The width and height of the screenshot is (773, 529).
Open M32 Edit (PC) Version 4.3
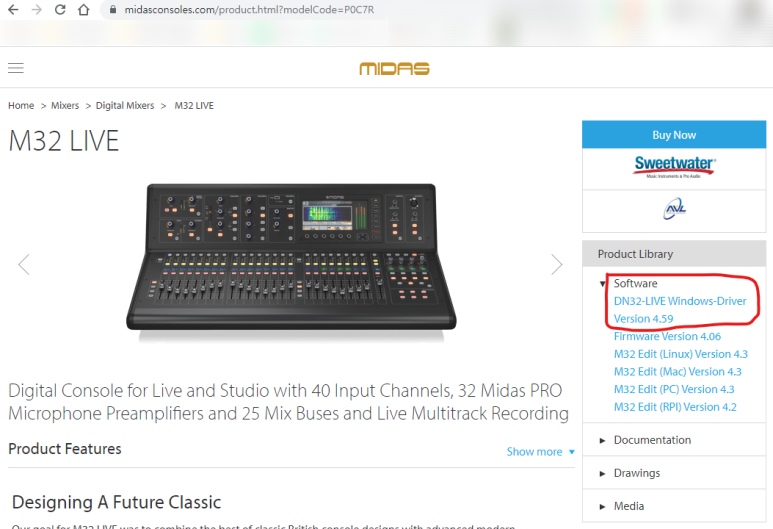click(674, 389)
